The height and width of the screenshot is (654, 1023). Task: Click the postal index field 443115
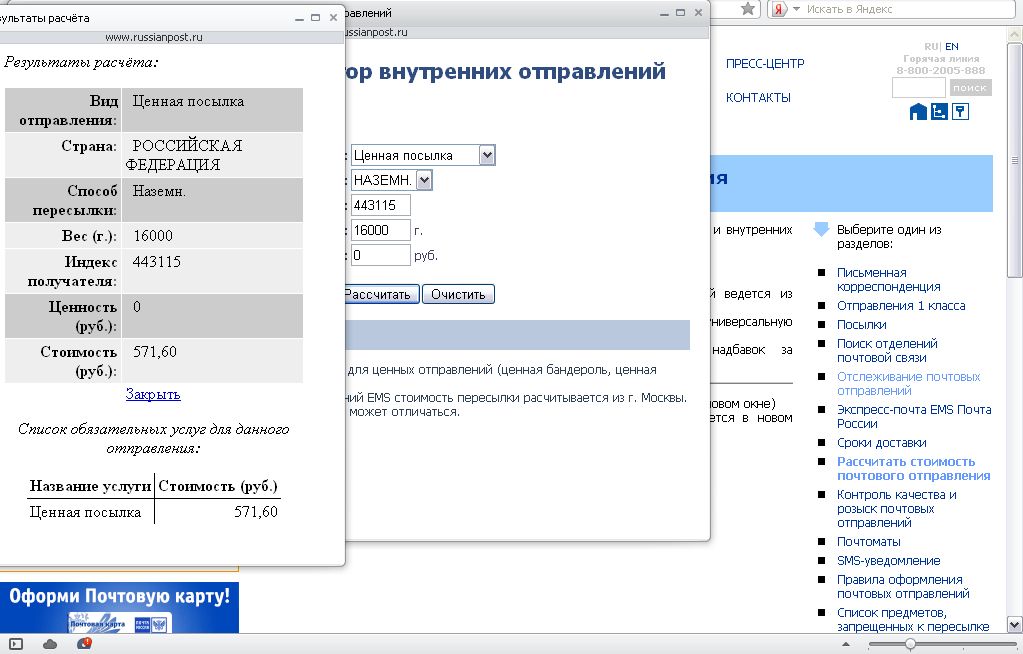[x=381, y=205]
